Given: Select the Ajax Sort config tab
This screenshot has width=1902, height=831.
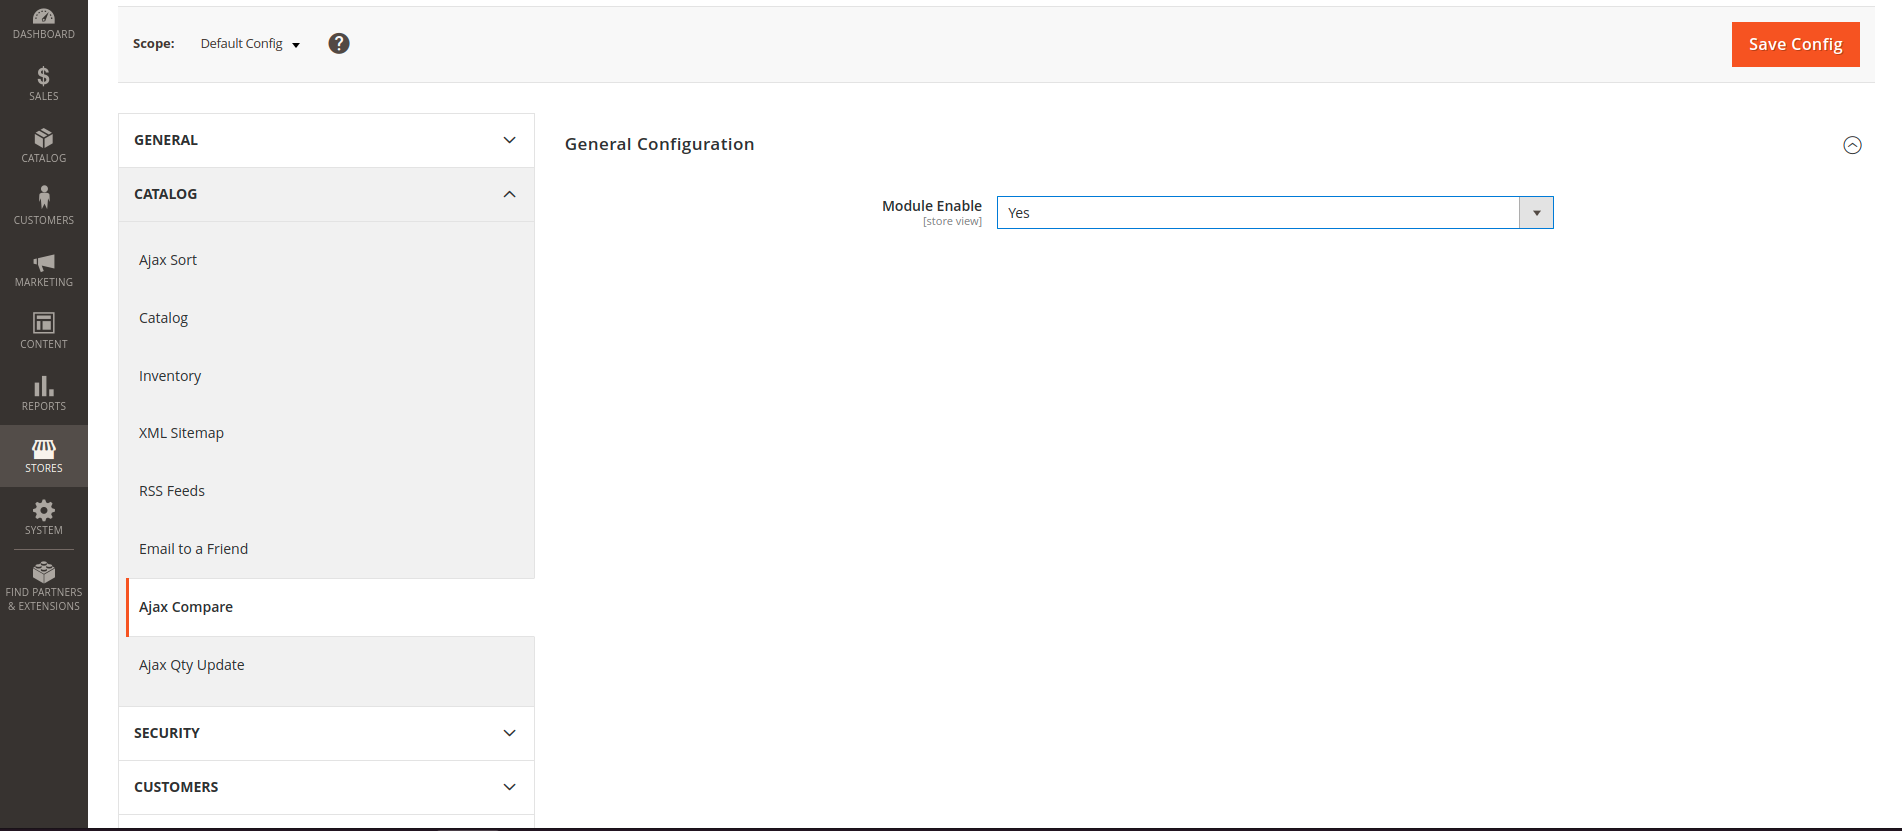Looking at the screenshot, I should click(330, 260).
